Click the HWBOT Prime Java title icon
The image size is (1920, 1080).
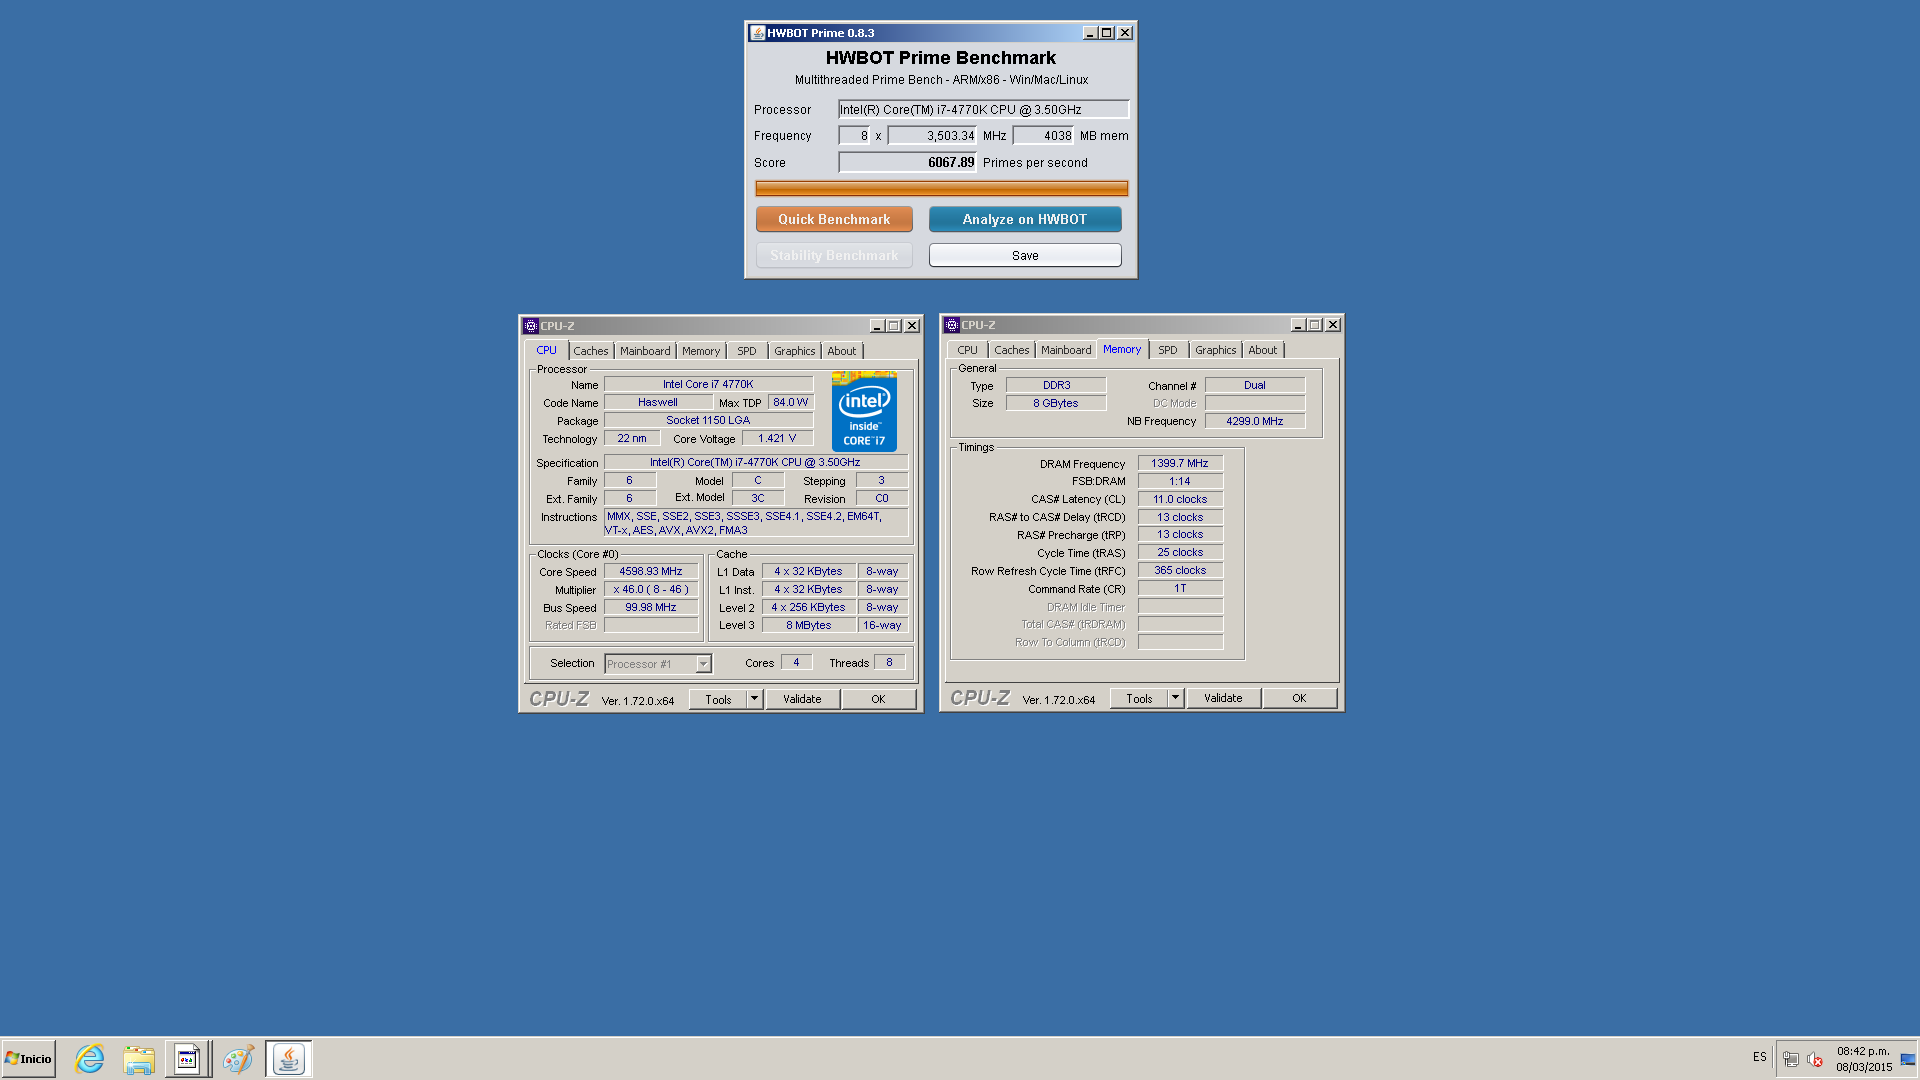(x=758, y=33)
